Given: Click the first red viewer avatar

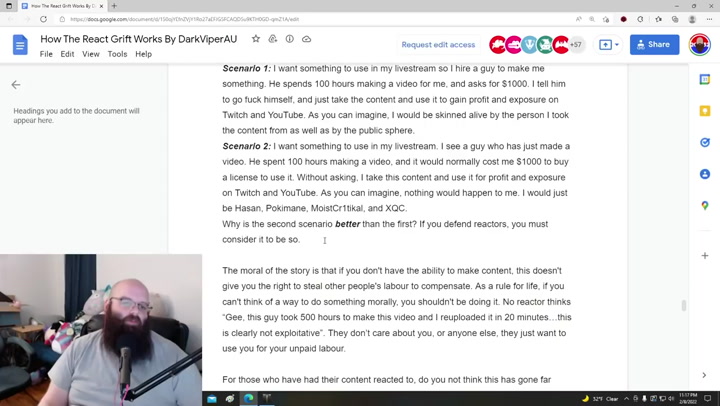Looking at the screenshot, I should click(498, 45).
